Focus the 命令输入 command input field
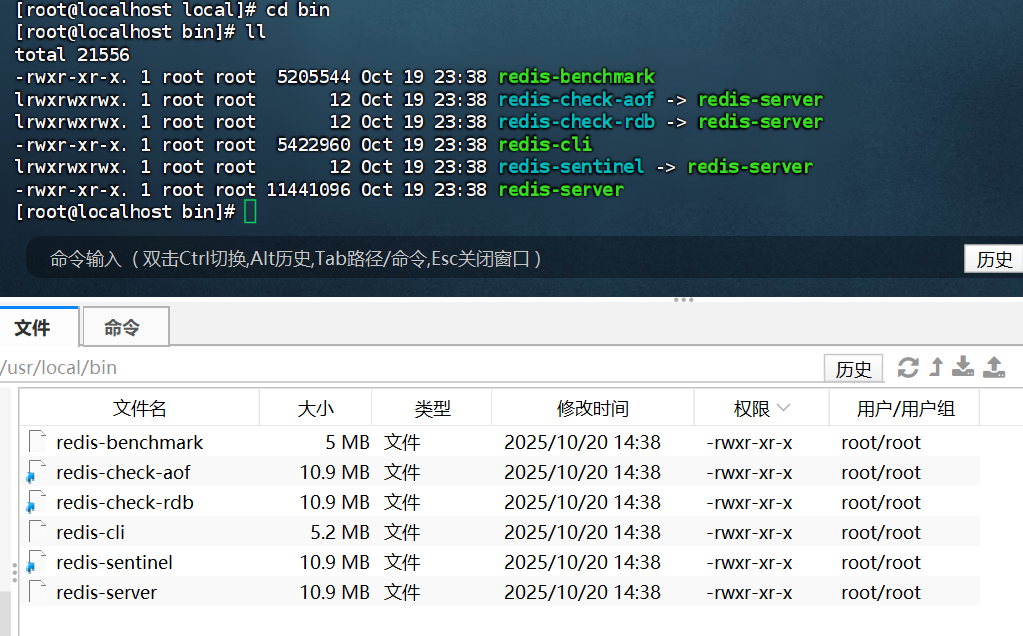Screen dimensions: 1023x636 (493, 259)
